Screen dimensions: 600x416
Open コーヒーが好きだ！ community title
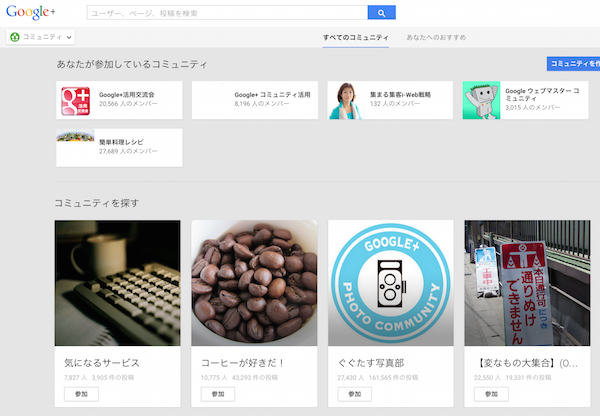tap(243, 363)
